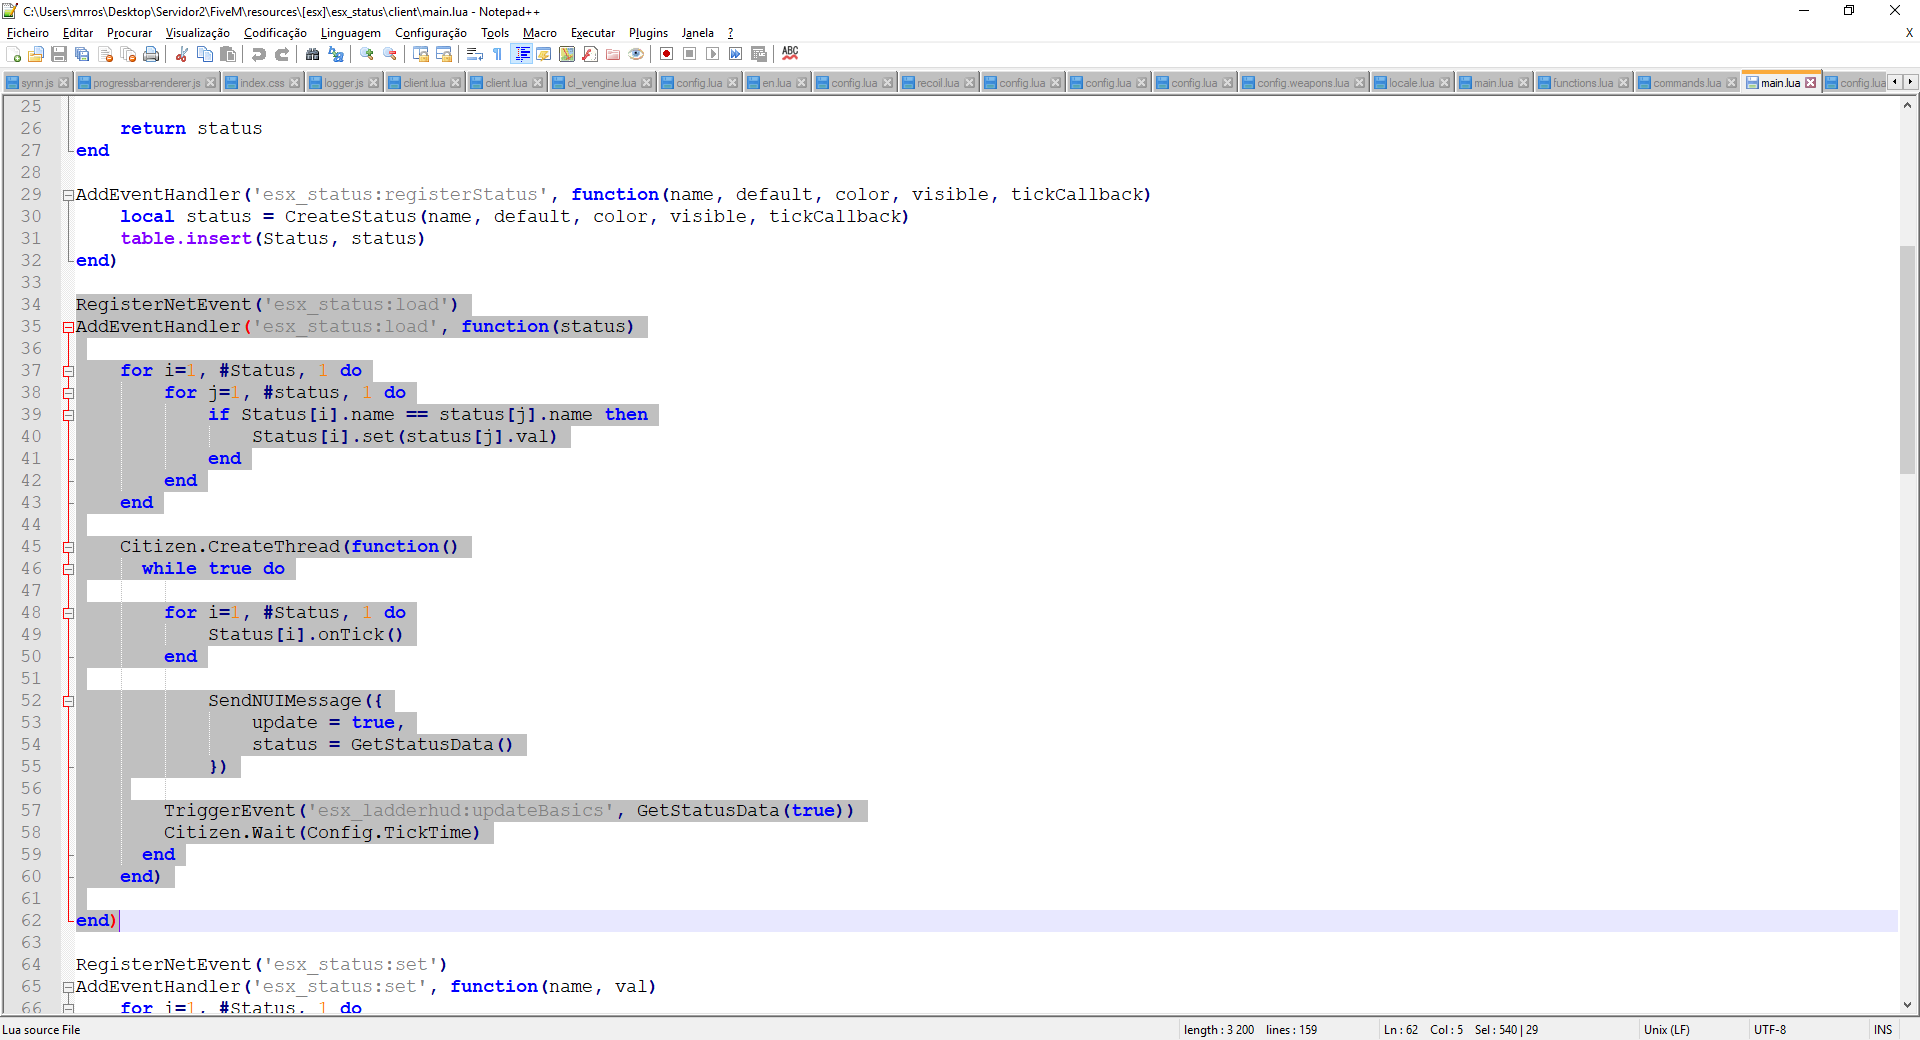Collapse the SendNUIMessage block at line 52

point(68,701)
